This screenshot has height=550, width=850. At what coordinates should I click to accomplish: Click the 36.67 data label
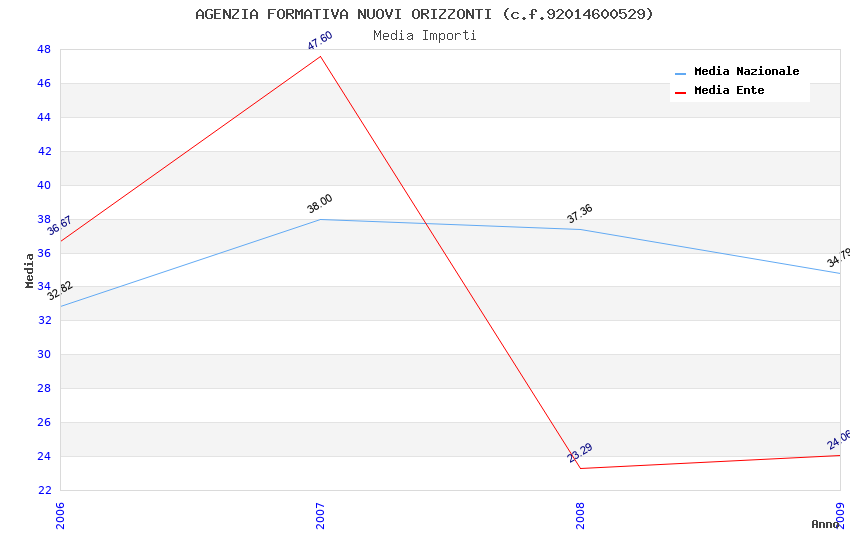click(x=60, y=225)
